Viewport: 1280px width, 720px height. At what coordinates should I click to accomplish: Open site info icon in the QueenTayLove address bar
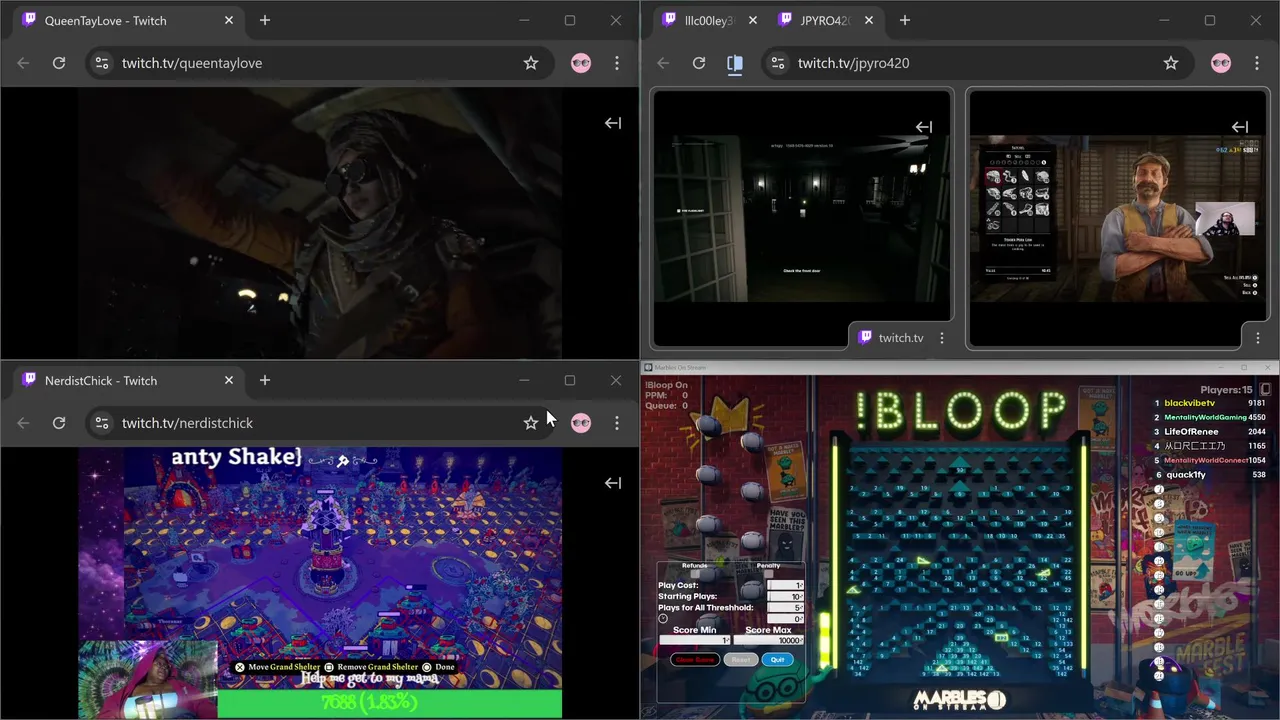coord(101,63)
